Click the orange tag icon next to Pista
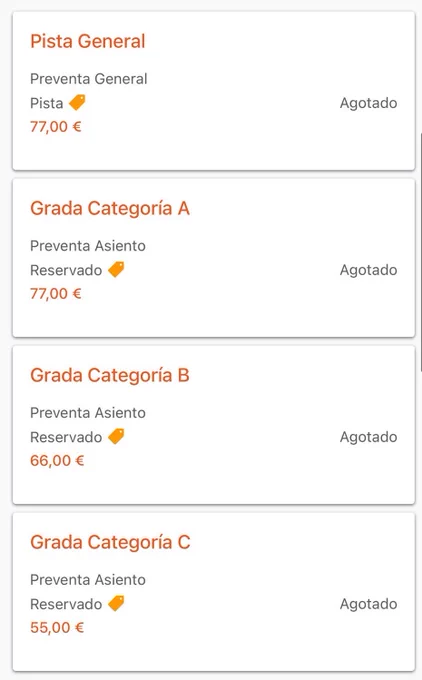The width and height of the screenshot is (422, 680). coord(77,103)
